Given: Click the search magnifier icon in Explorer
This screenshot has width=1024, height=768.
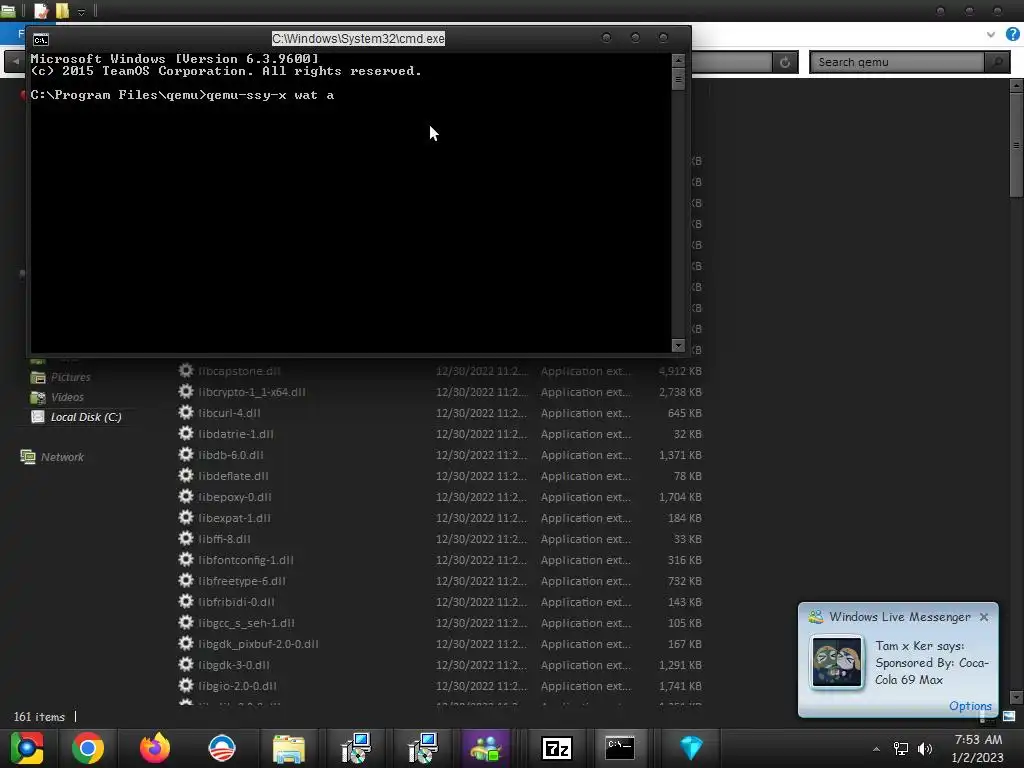Looking at the screenshot, I should [x=997, y=62].
